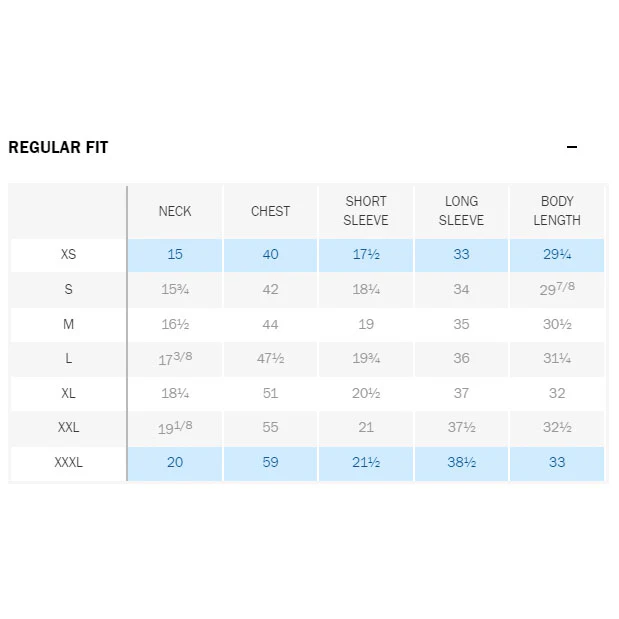
Task: Select the S size row label
Action: tap(68, 289)
